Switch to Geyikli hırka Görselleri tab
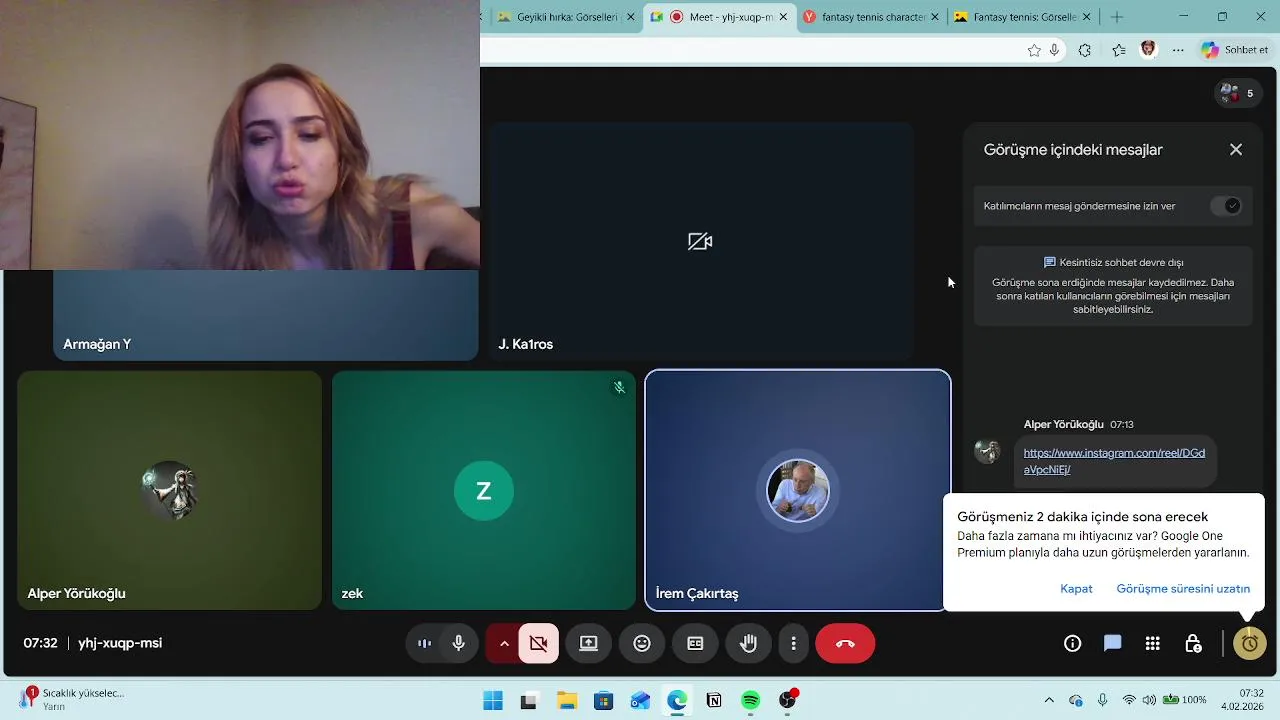The width and height of the screenshot is (1280, 720). coord(565,17)
